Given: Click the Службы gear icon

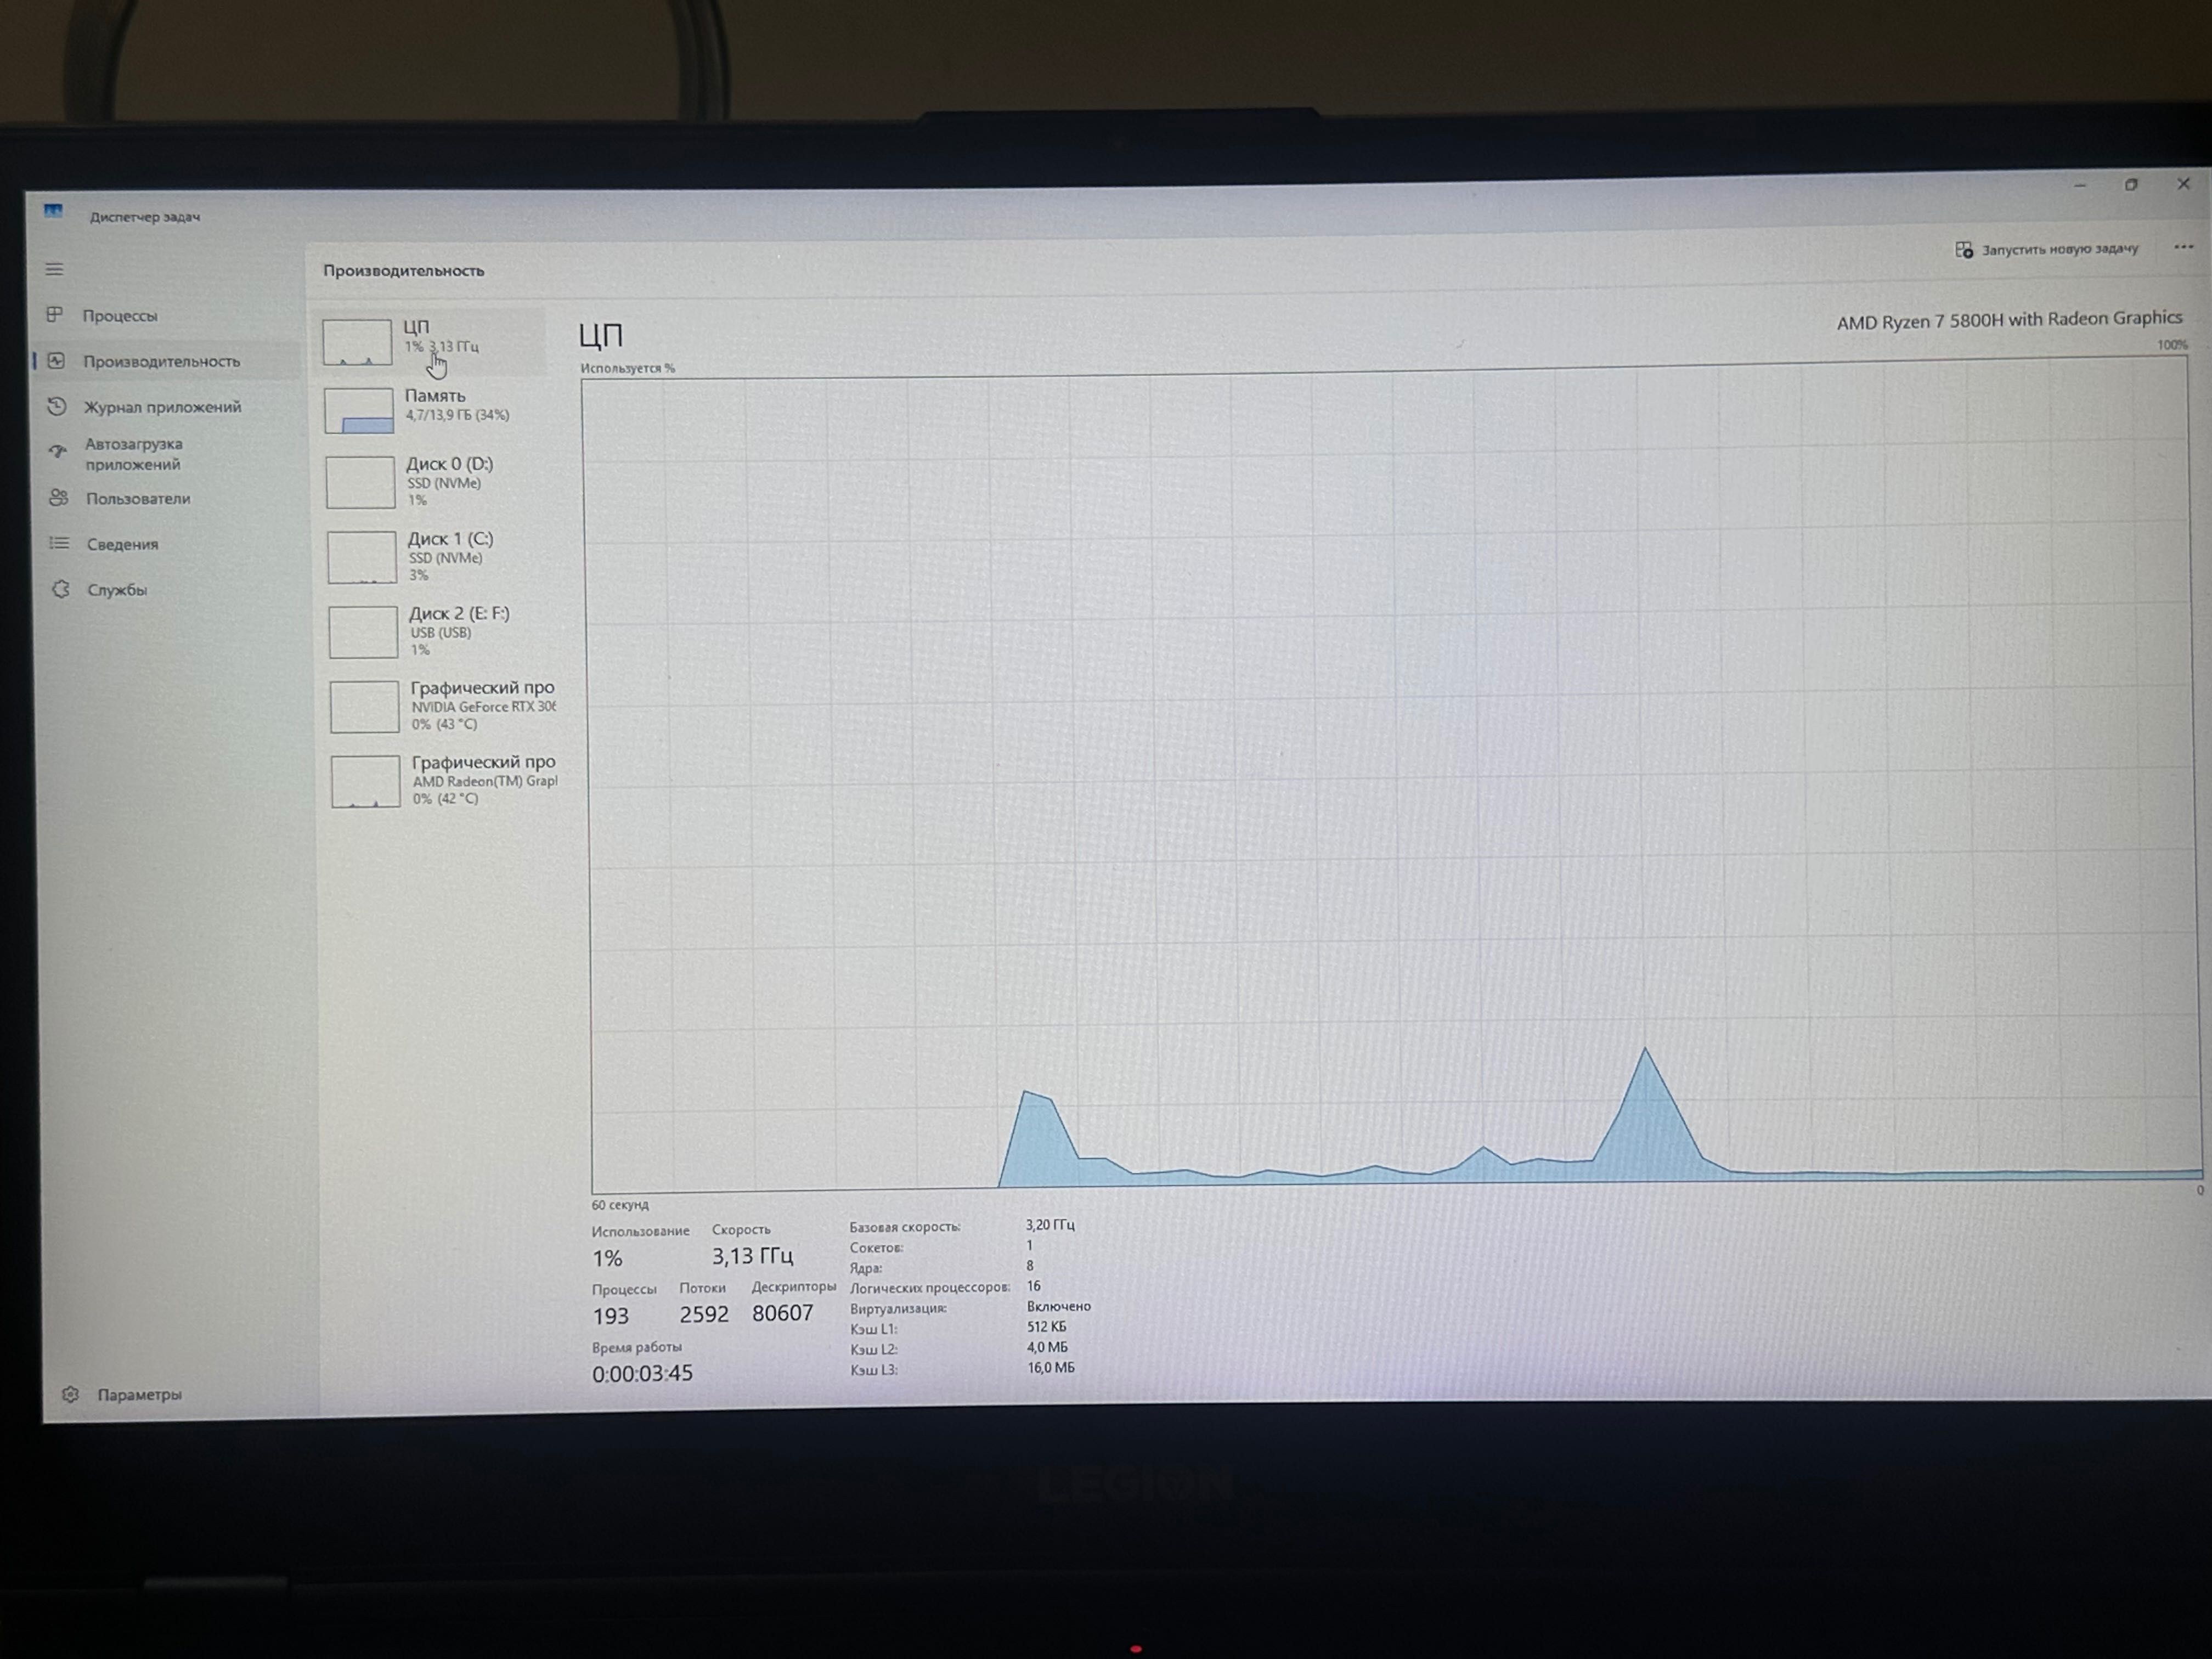Looking at the screenshot, I should point(61,589).
